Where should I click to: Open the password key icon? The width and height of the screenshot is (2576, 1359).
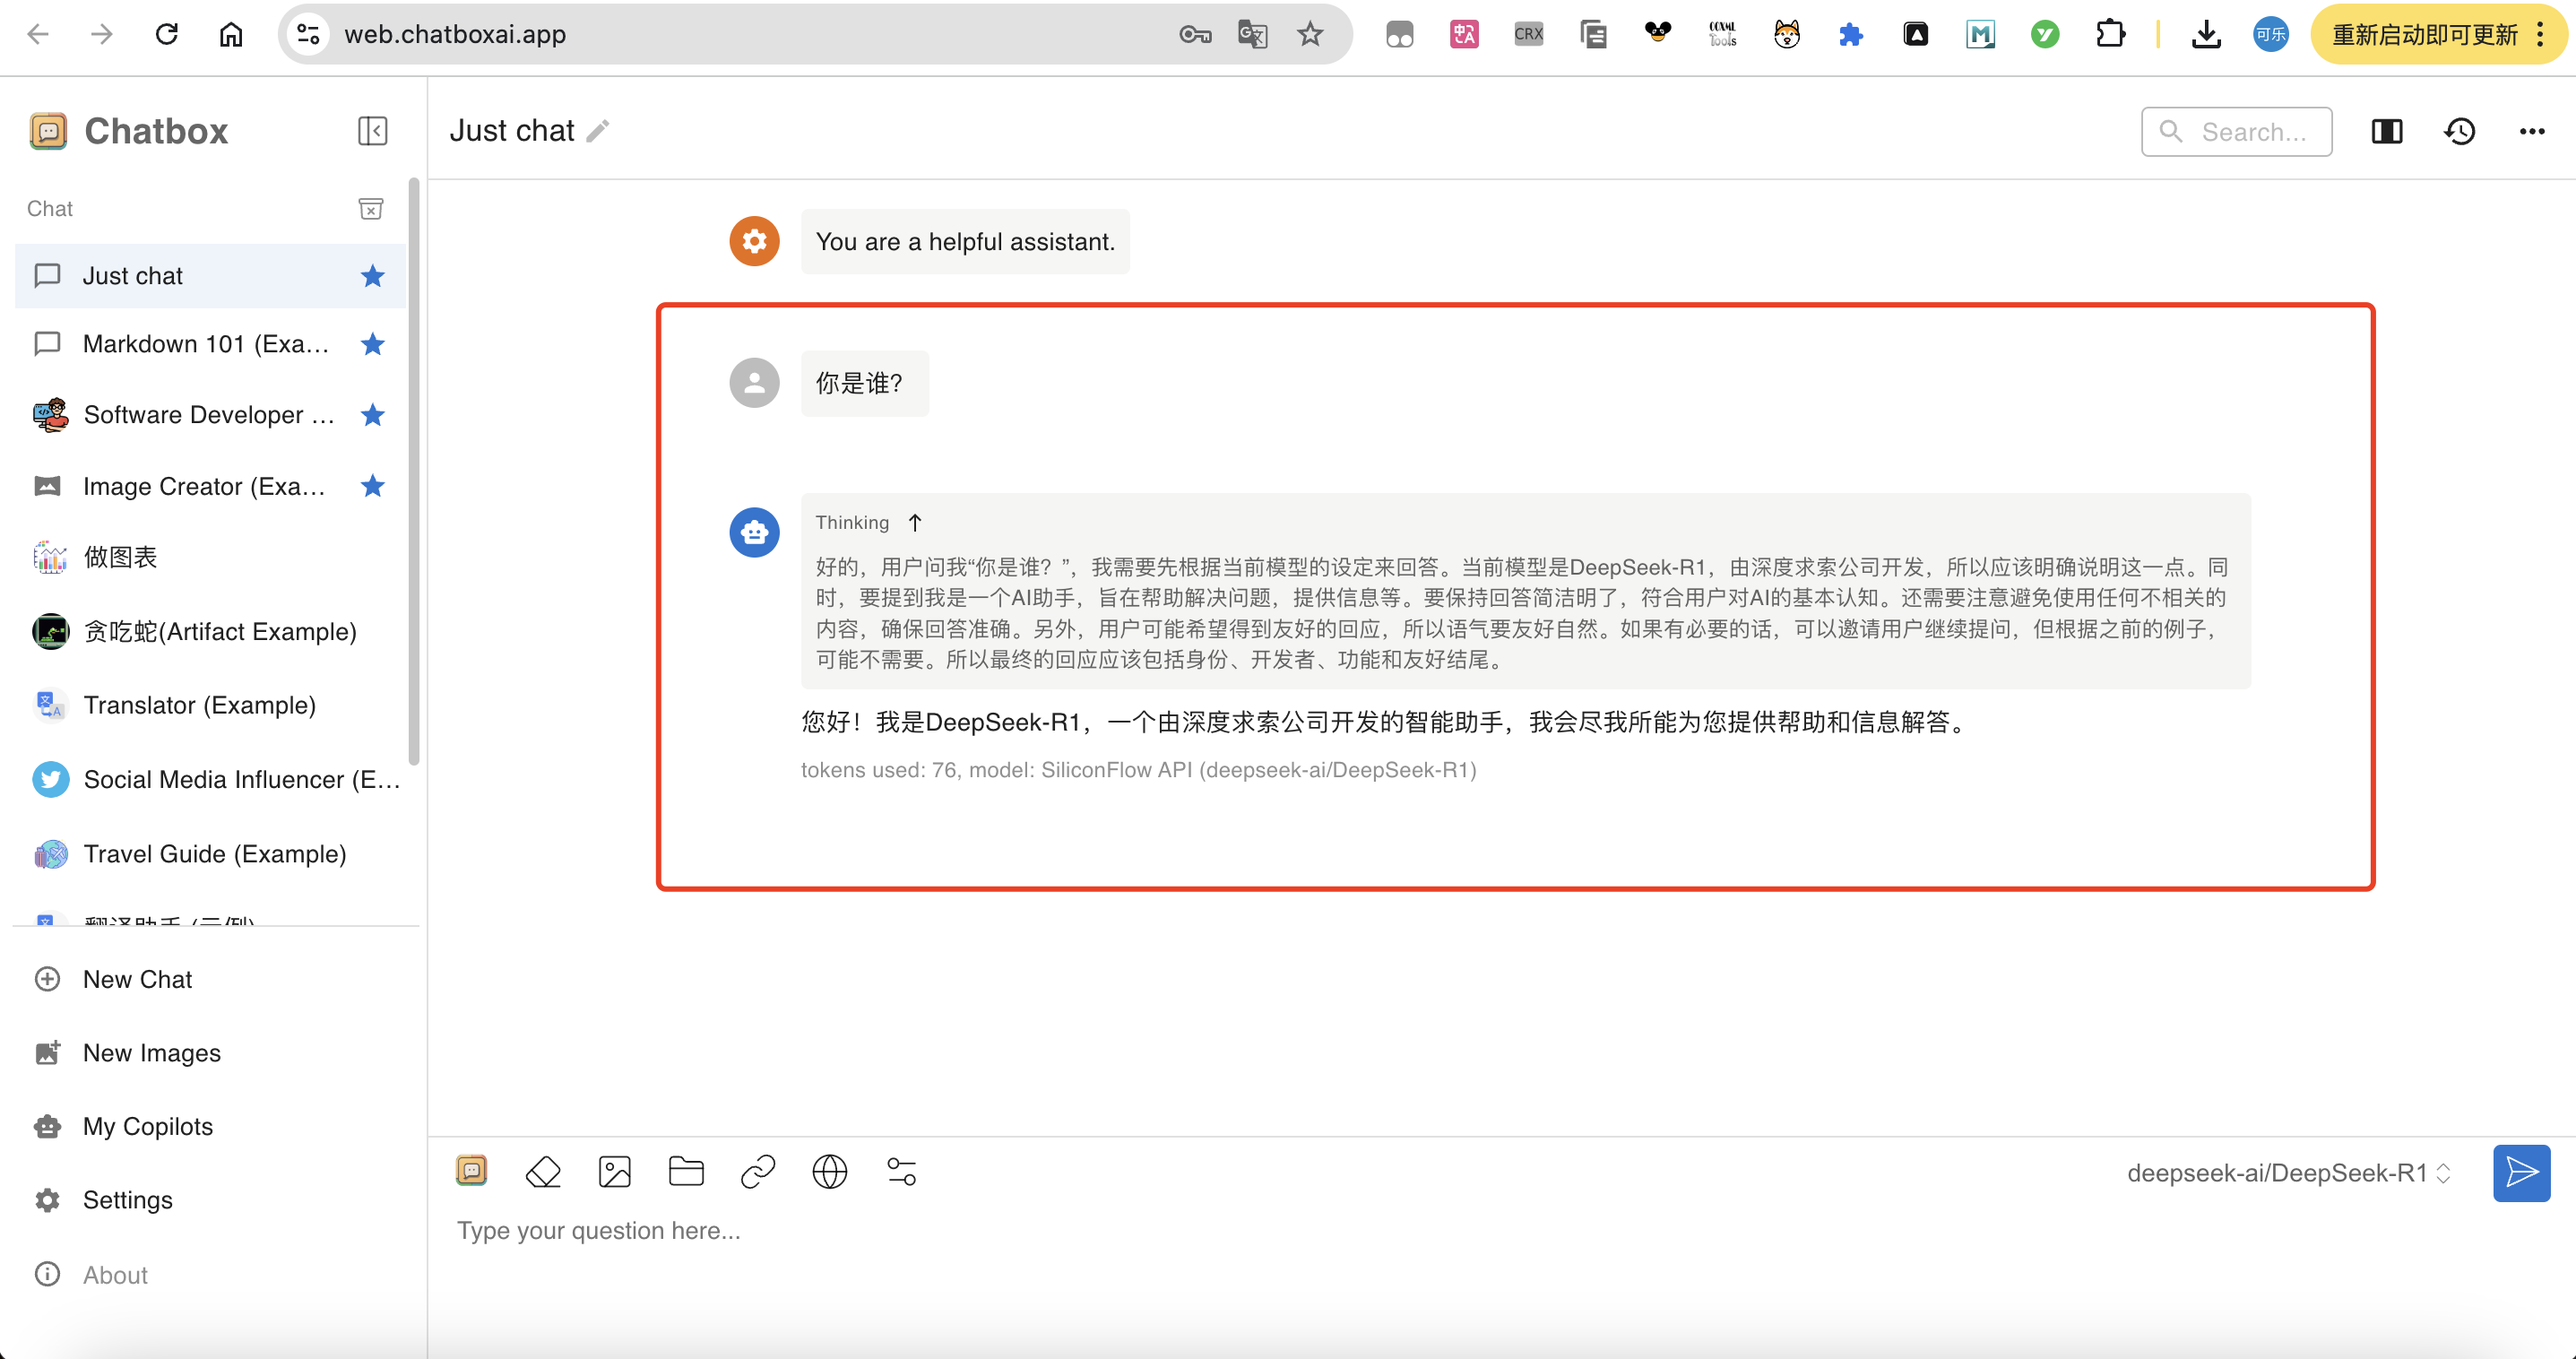click(x=1195, y=34)
